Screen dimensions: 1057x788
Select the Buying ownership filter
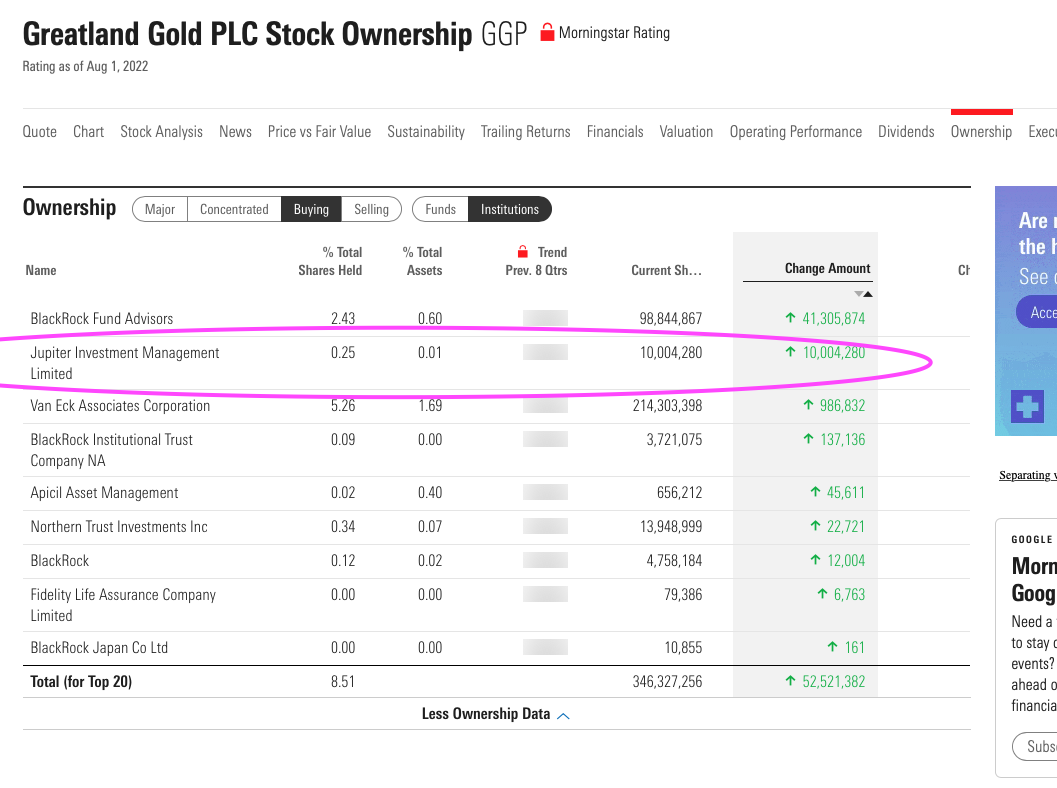311,209
